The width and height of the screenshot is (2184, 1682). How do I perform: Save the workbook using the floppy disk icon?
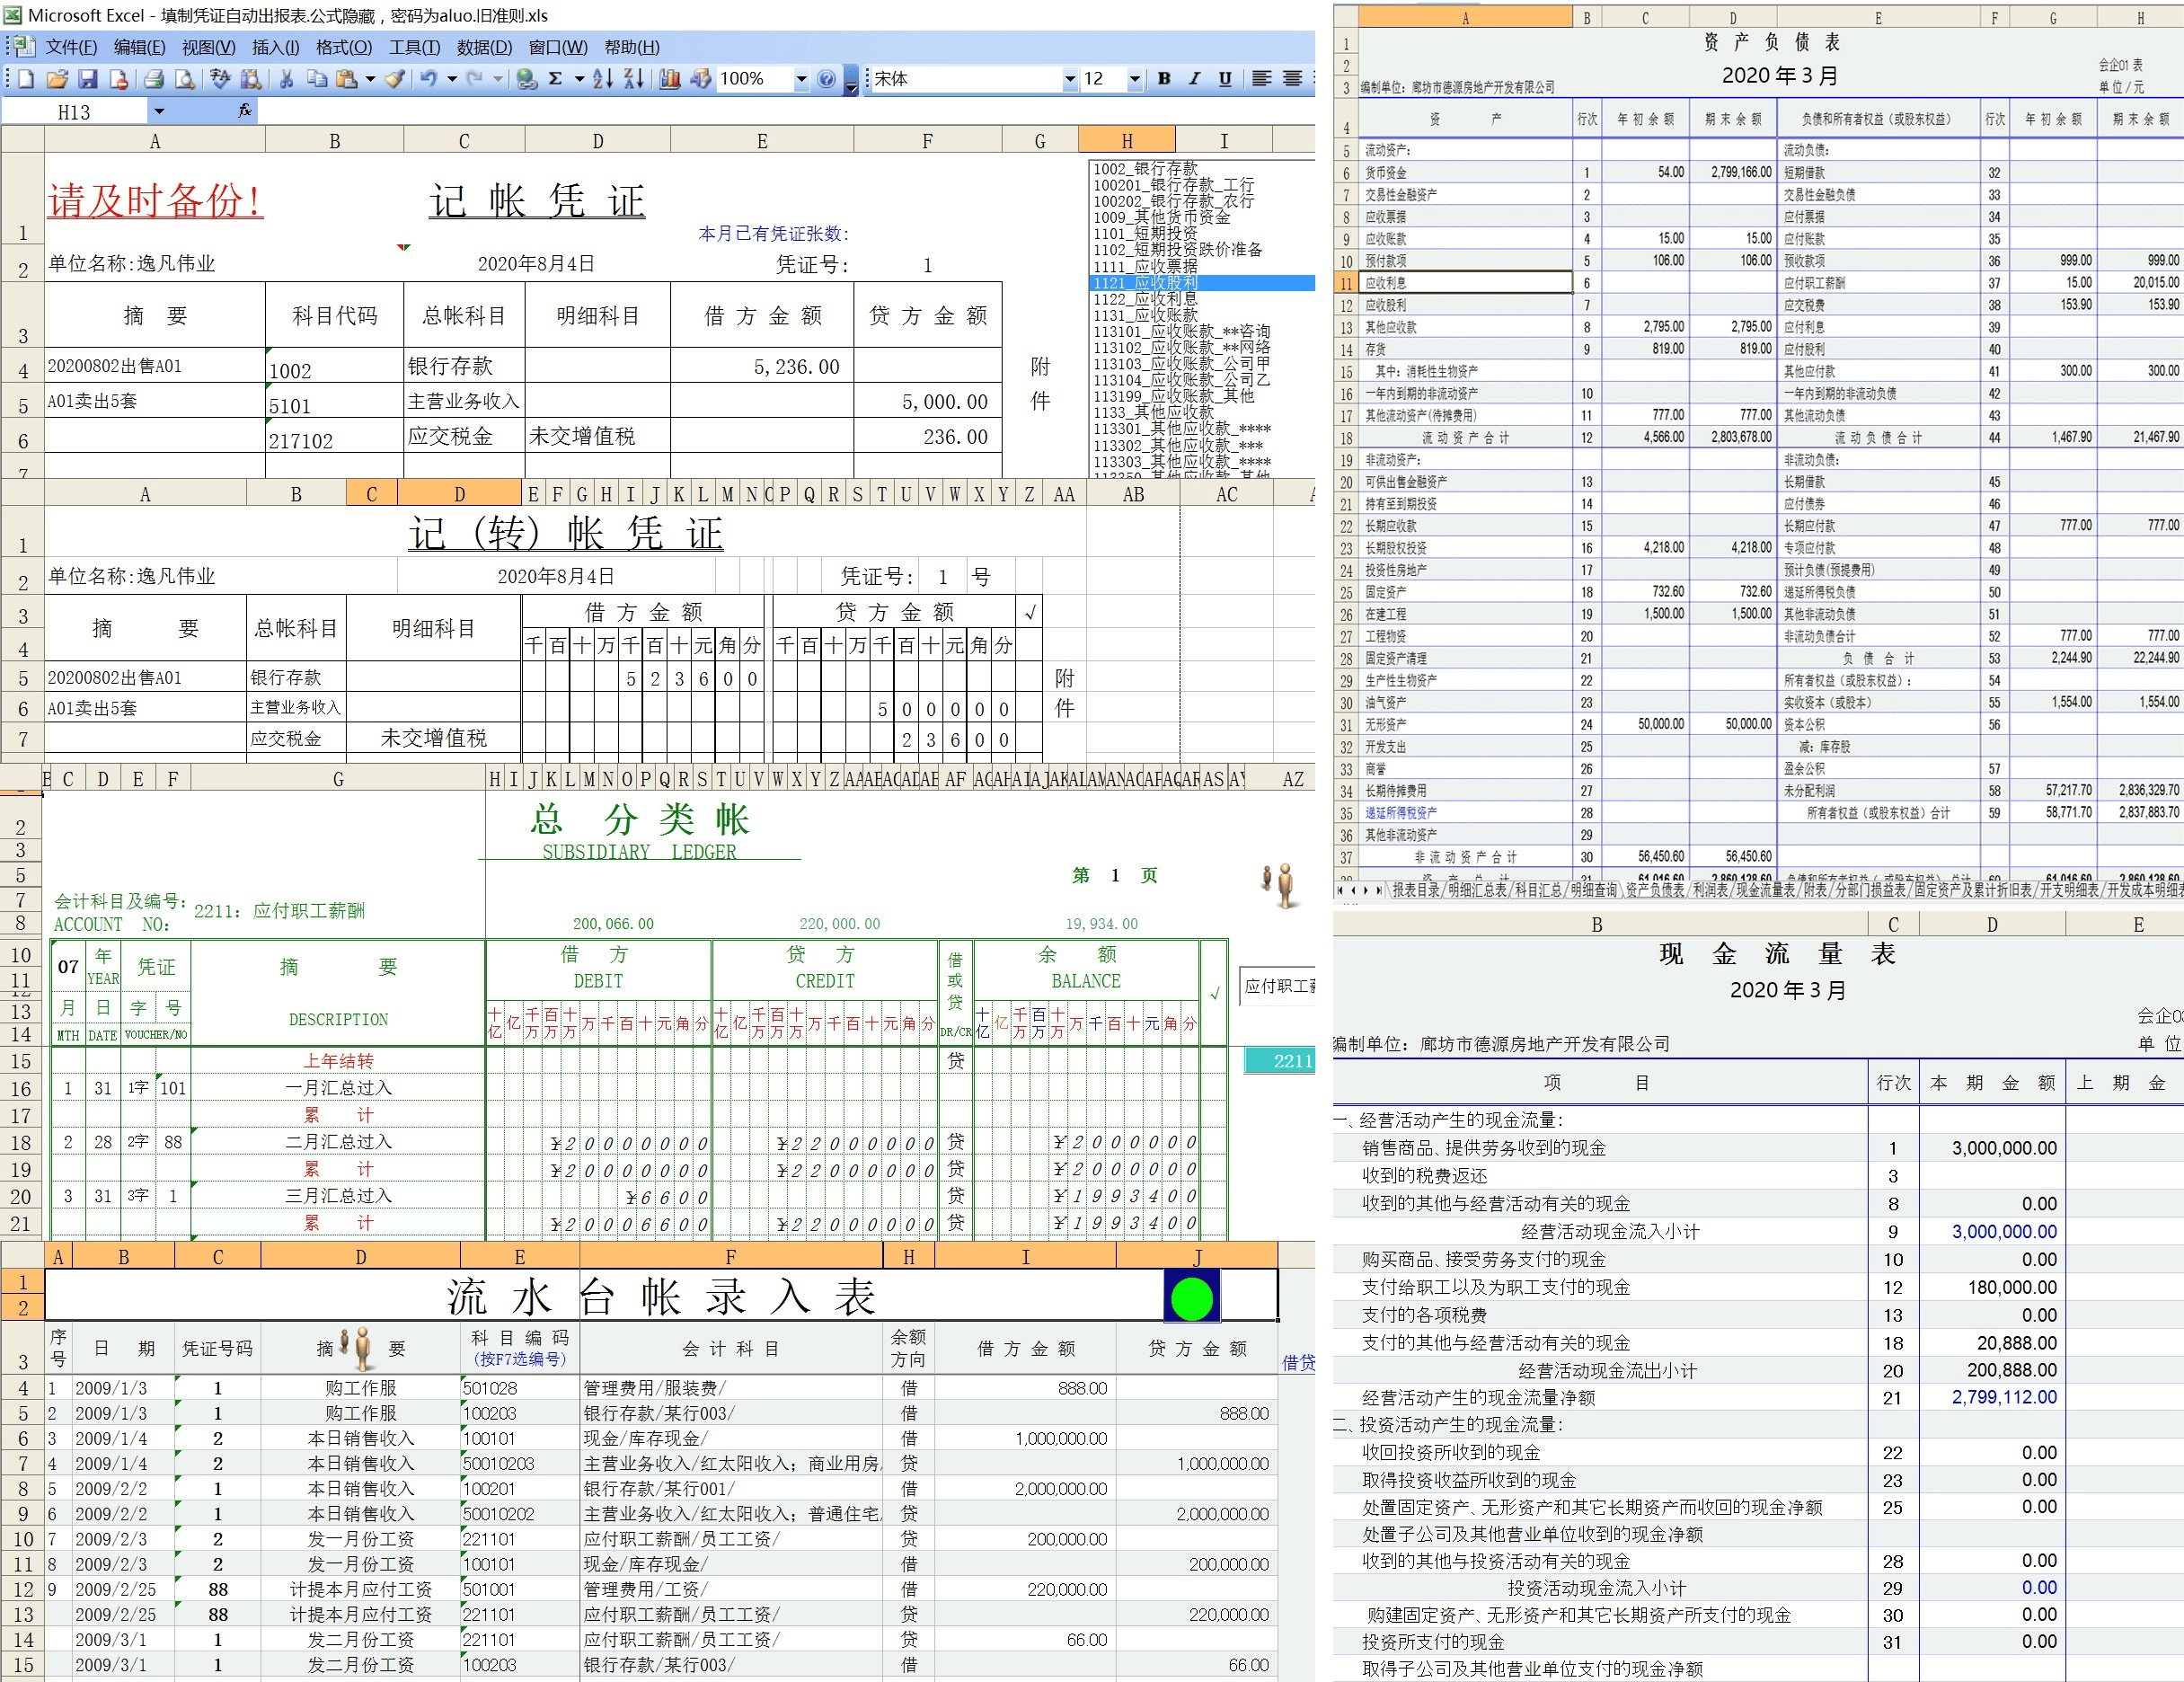[88, 79]
